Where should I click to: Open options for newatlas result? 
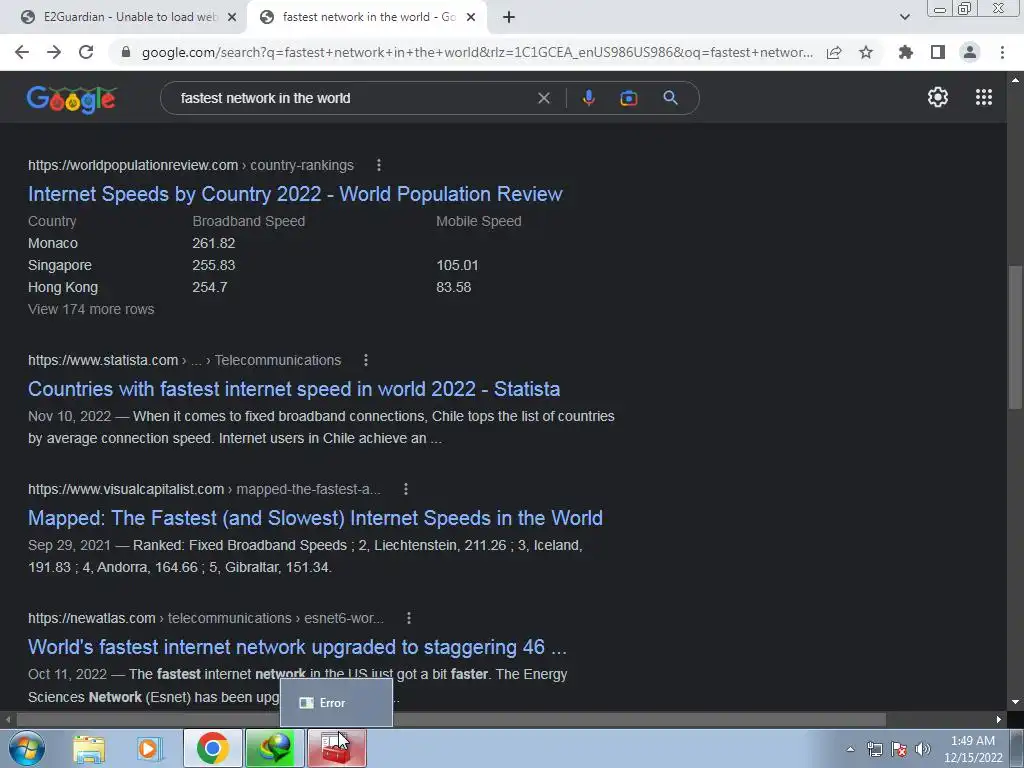click(x=409, y=618)
